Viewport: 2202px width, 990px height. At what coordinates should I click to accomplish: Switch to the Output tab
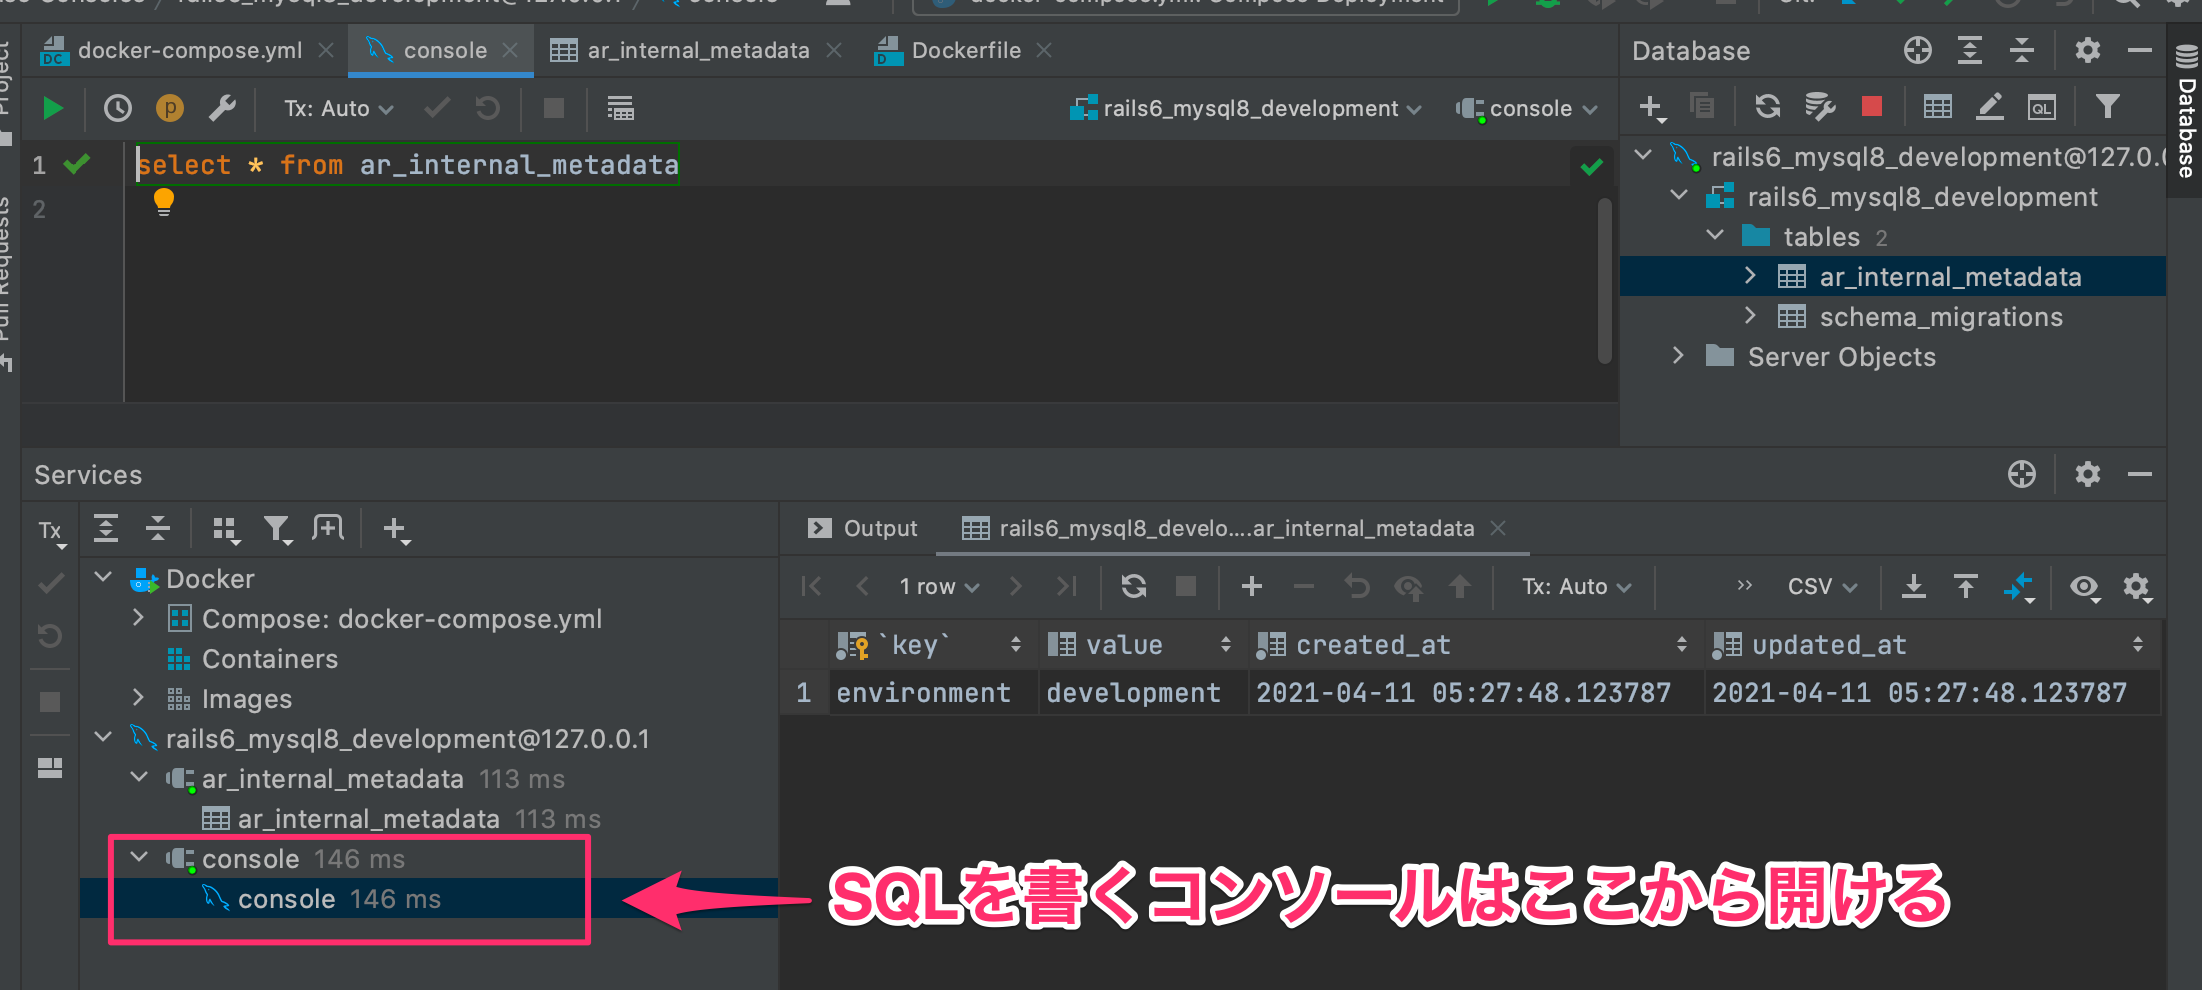[x=863, y=528]
